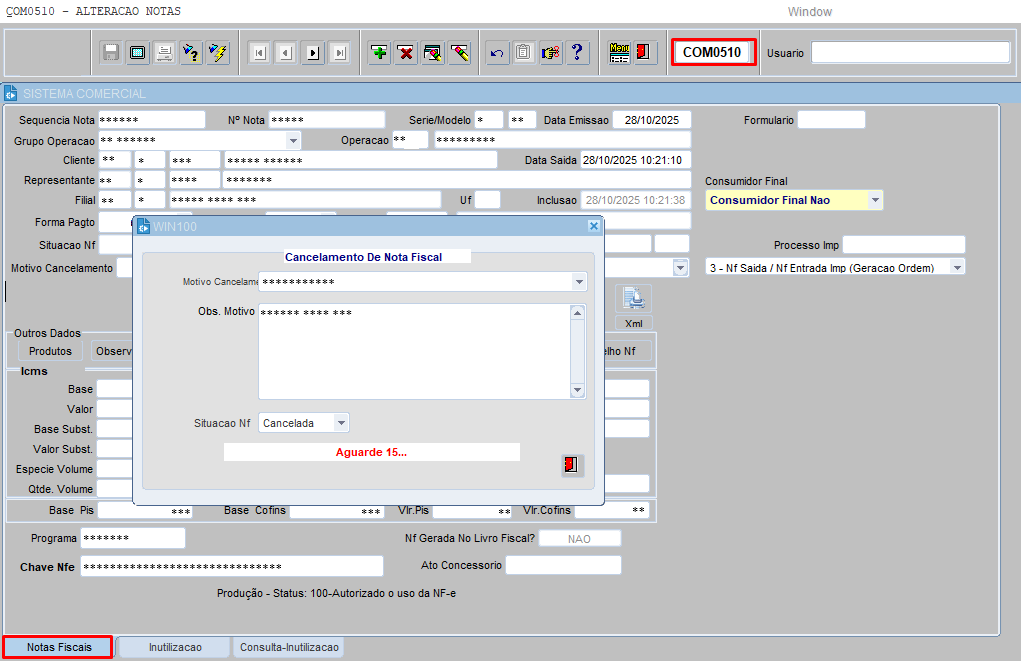Viewport: 1021px width, 661px height.
Task: Open the Menu icon in toolbar
Action: (x=619, y=53)
